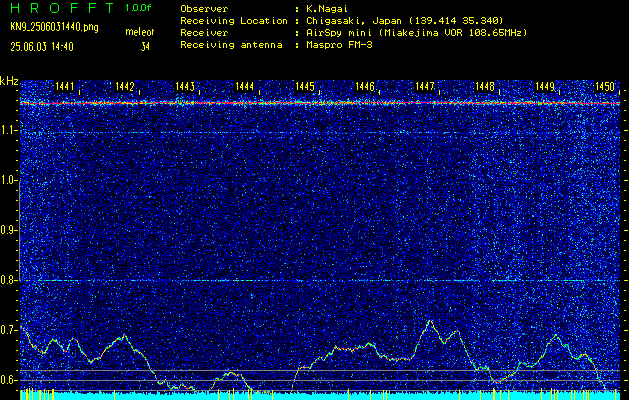This screenshot has height=400, width=629.
Task: Click Maspro FM-3 antenna text
Action: tap(339, 45)
